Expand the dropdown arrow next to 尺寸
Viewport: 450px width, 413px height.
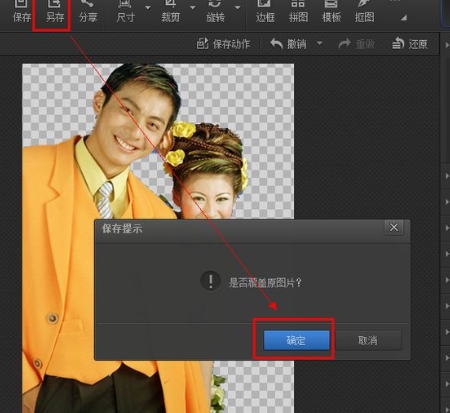pos(148,7)
